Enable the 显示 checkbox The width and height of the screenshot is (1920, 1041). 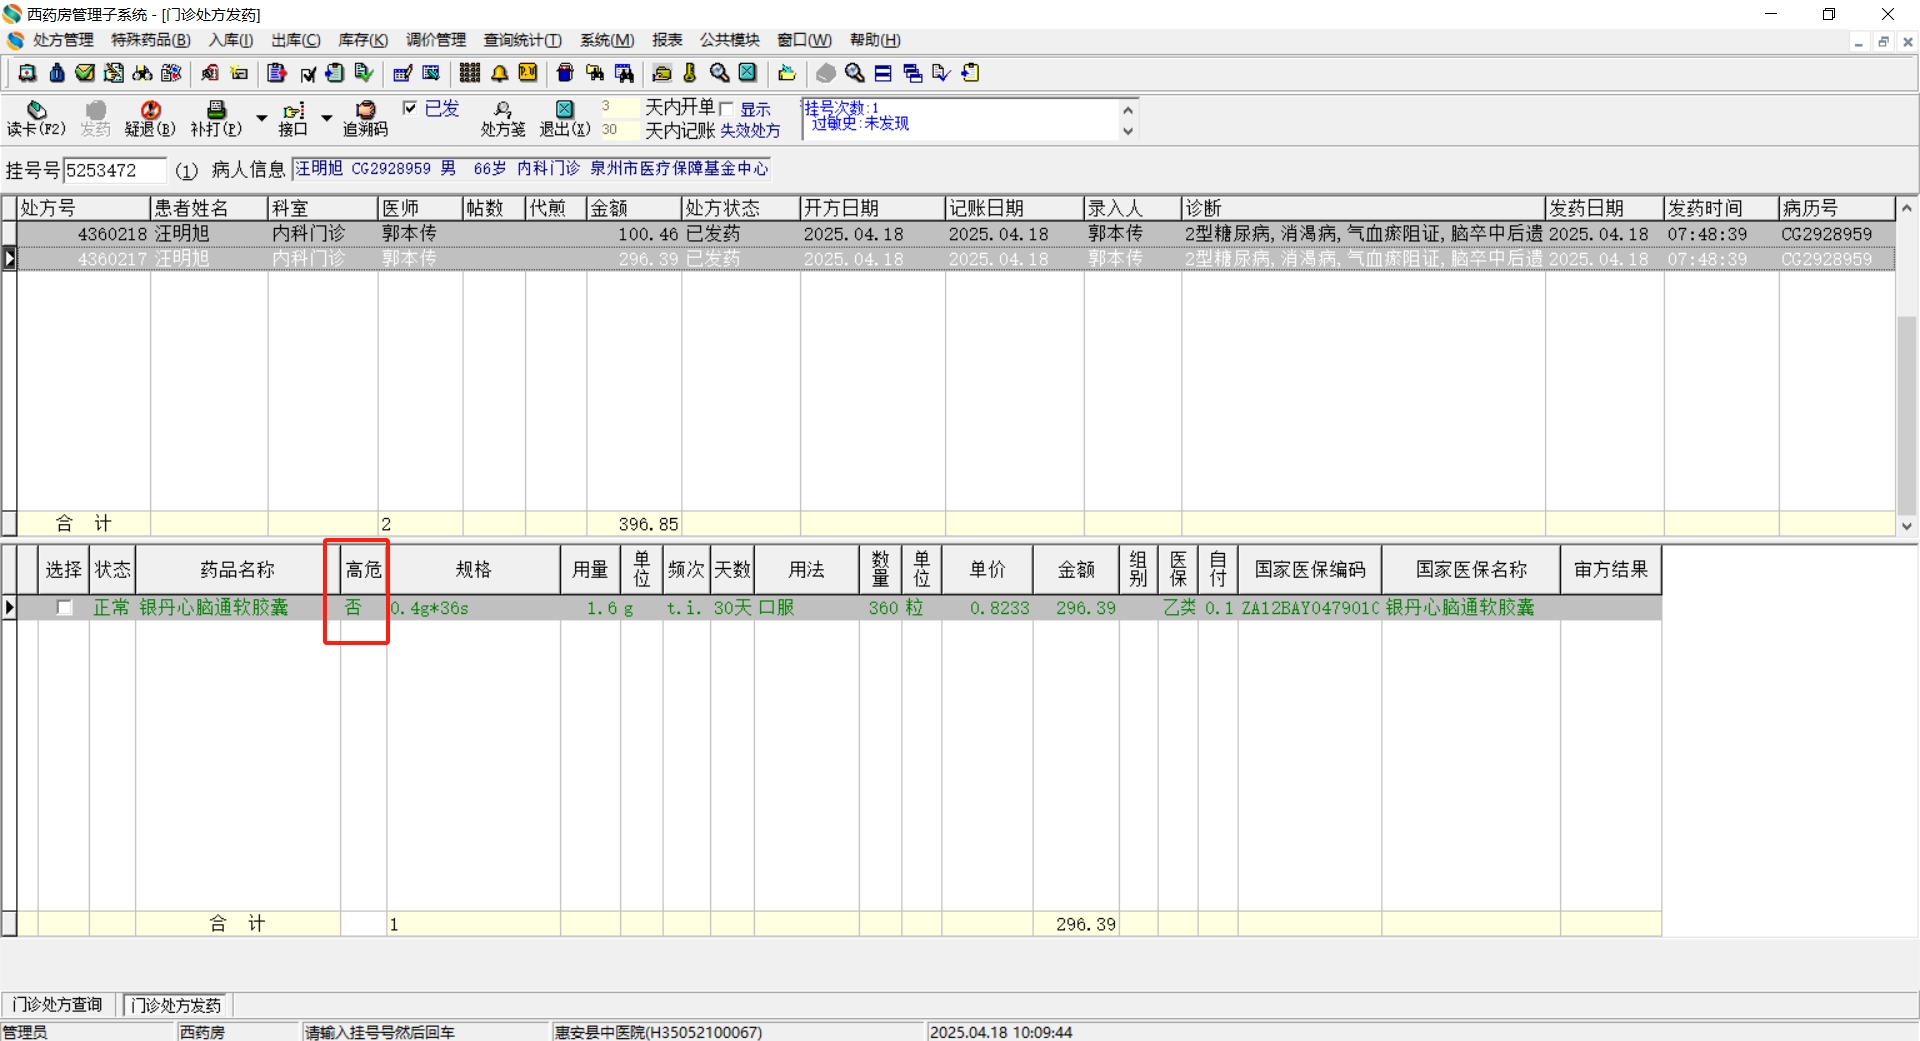[727, 109]
